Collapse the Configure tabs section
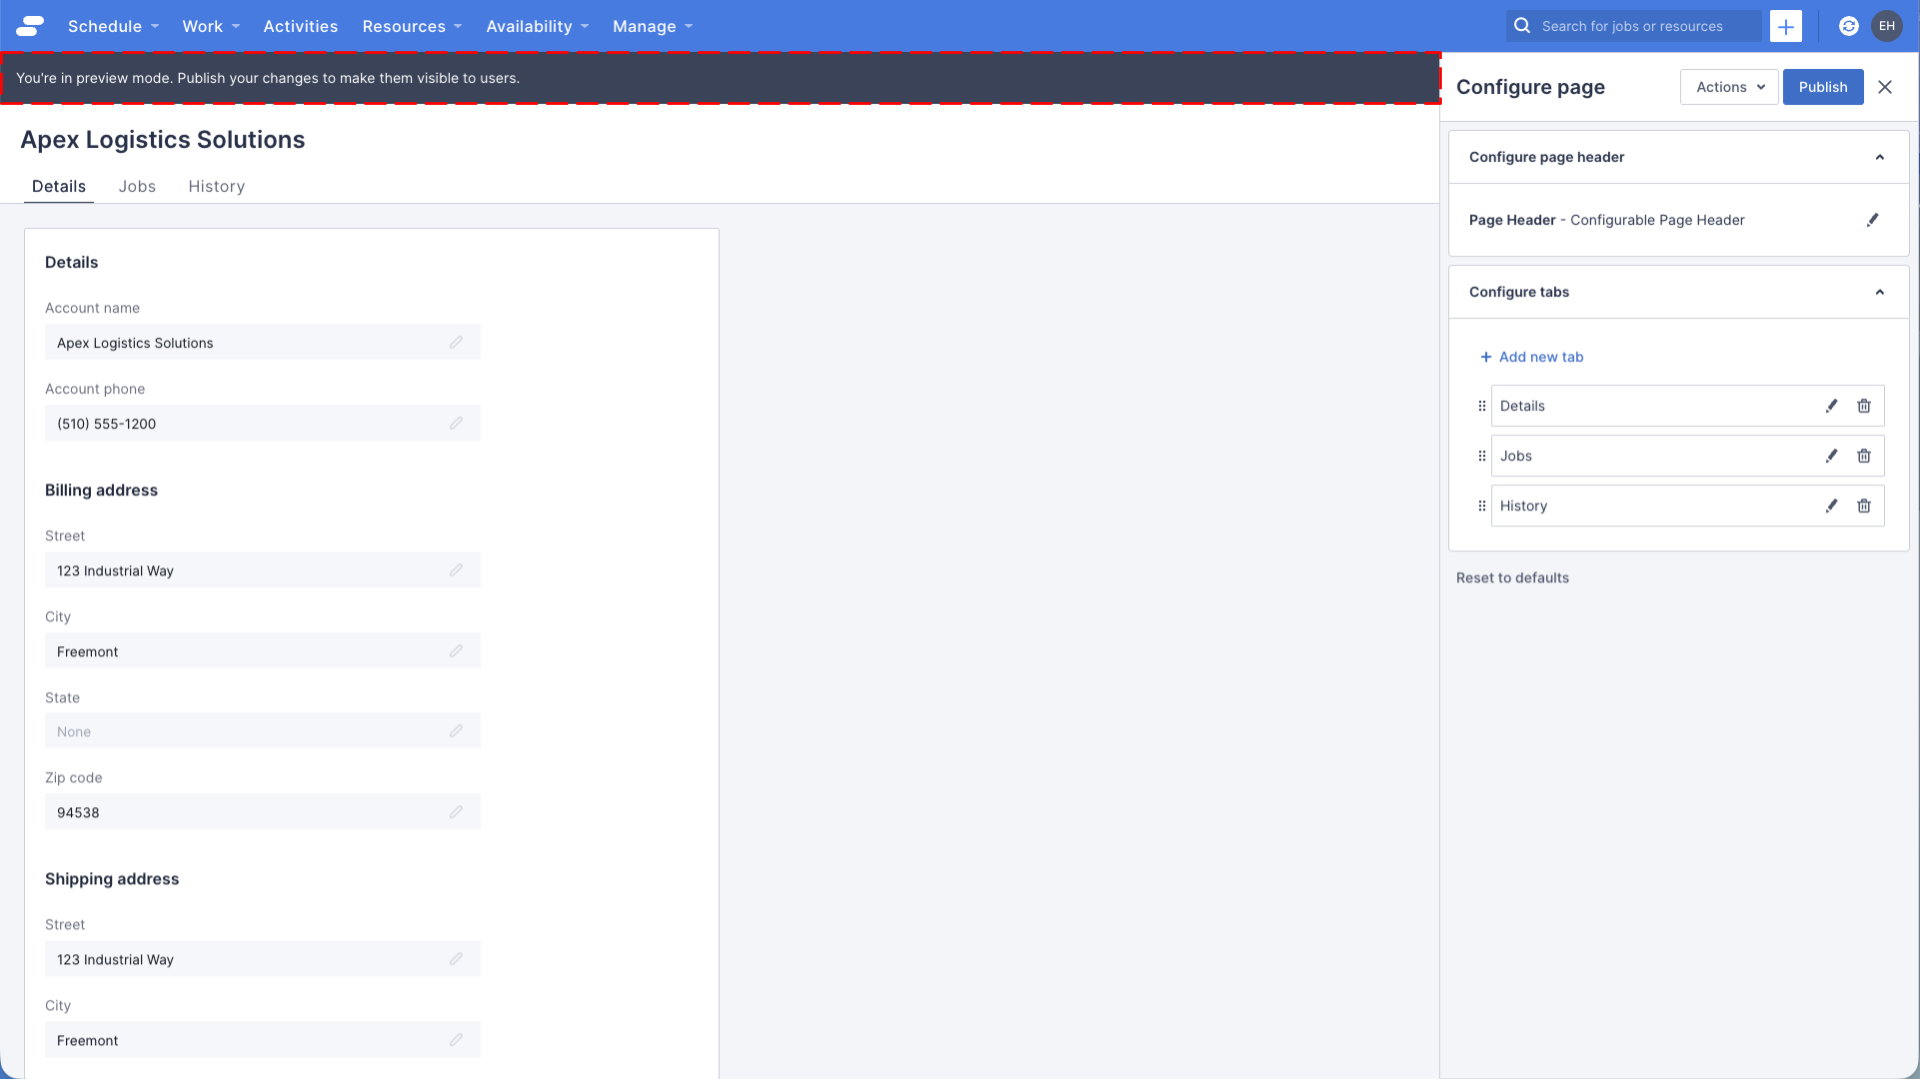Screen dimensions: 1920x1080 point(1880,292)
